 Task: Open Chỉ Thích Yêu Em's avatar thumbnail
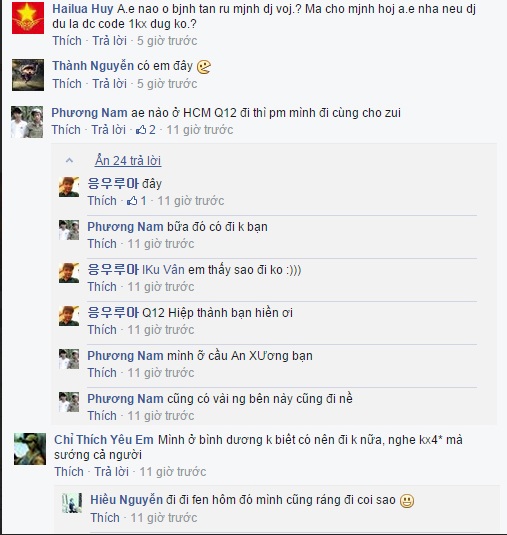[30, 449]
